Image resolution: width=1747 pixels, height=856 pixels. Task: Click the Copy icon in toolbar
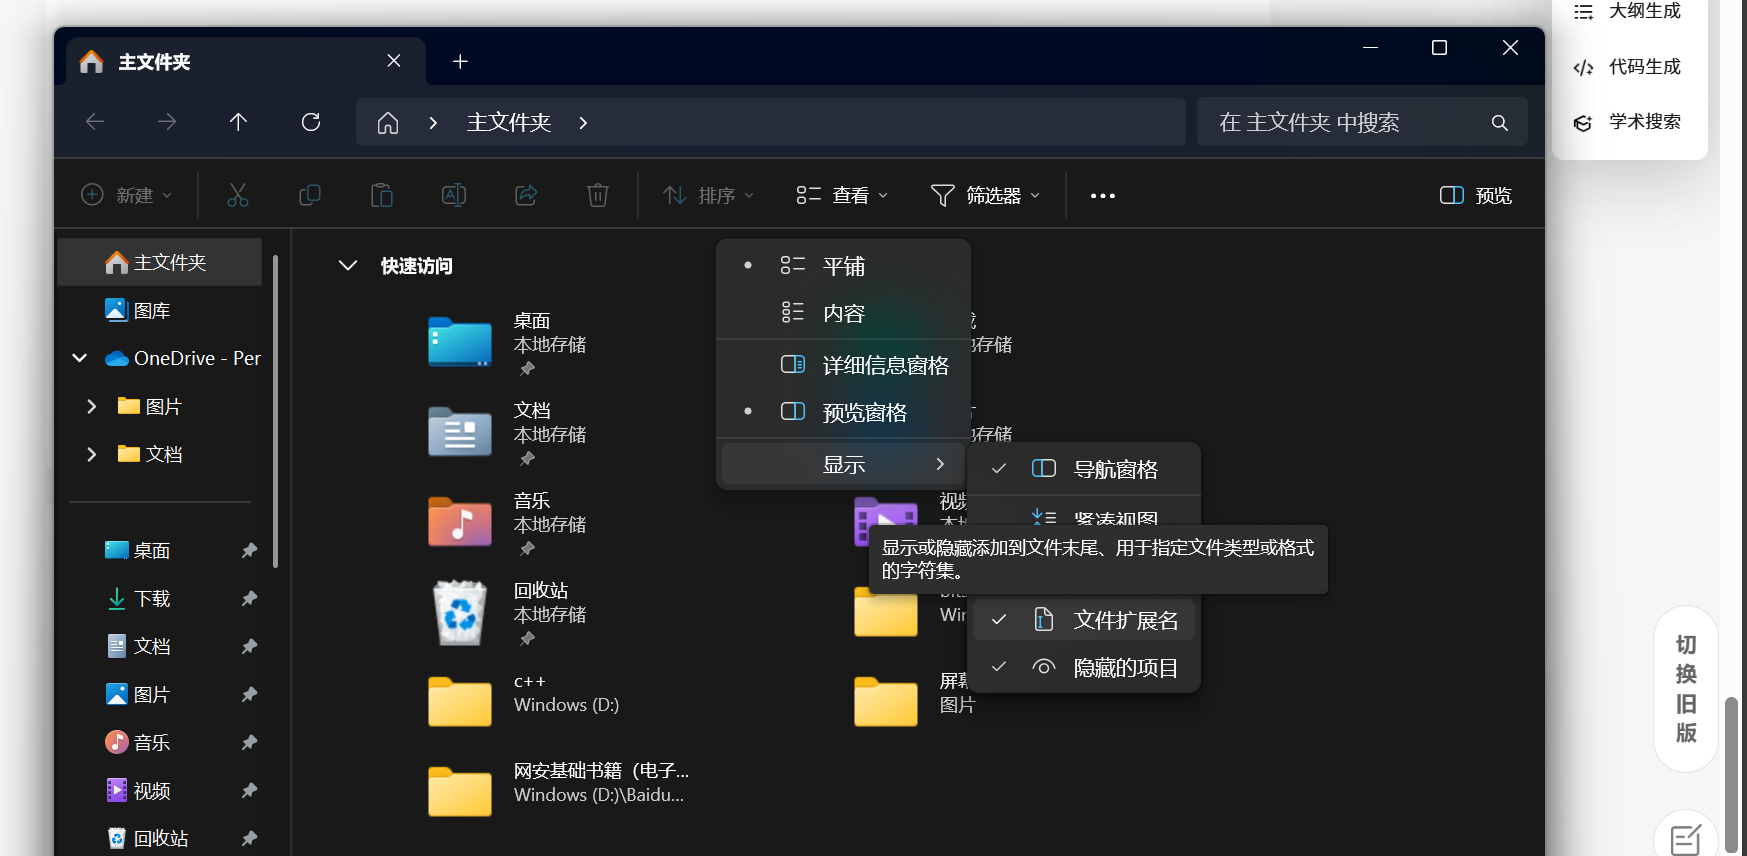click(310, 195)
